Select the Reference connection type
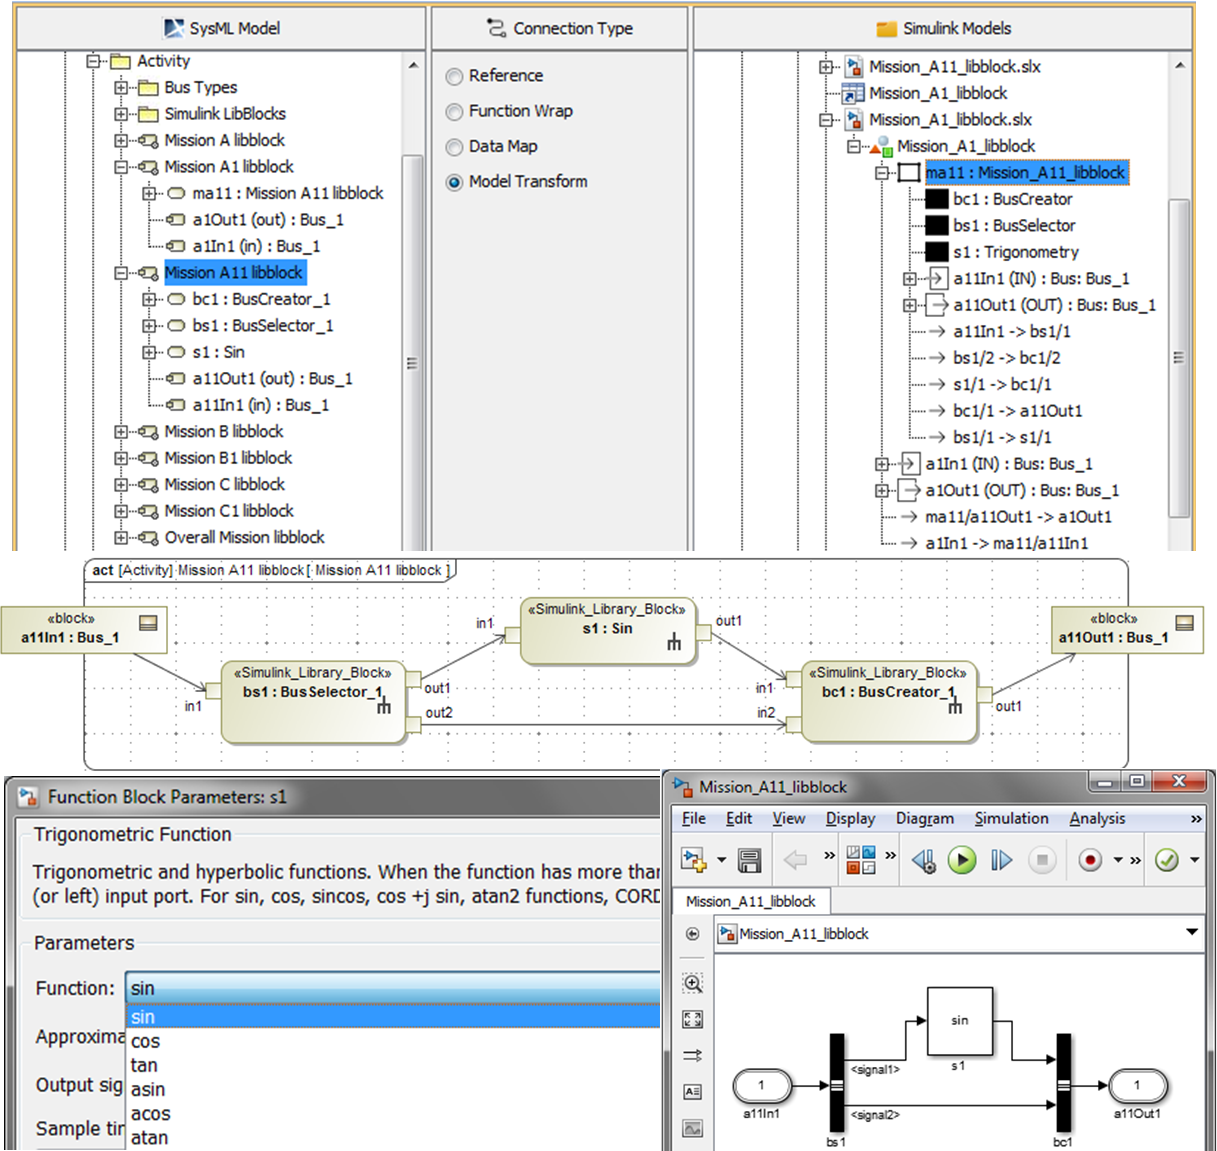The width and height of the screenshot is (1217, 1151). (454, 76)
